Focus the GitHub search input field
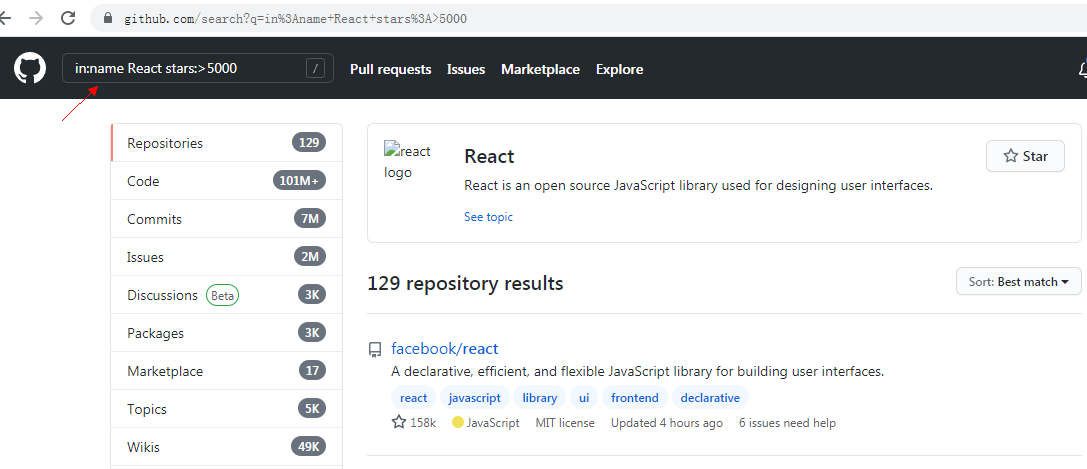 tap(198, 69)
